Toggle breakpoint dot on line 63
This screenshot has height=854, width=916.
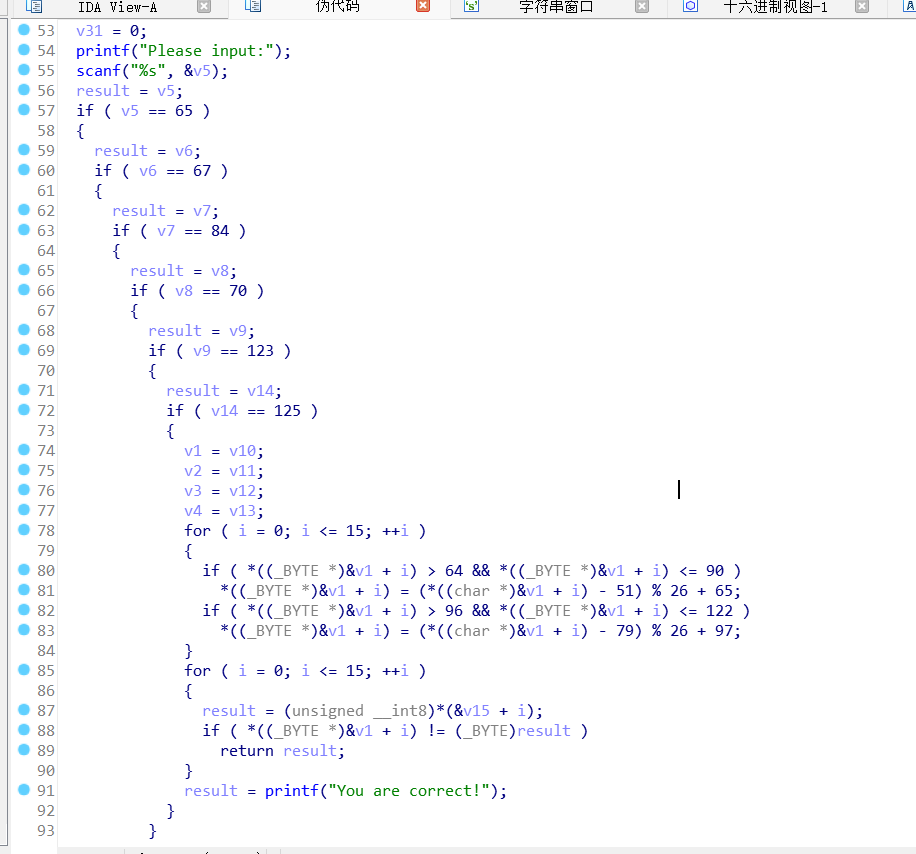click(24, 230)
